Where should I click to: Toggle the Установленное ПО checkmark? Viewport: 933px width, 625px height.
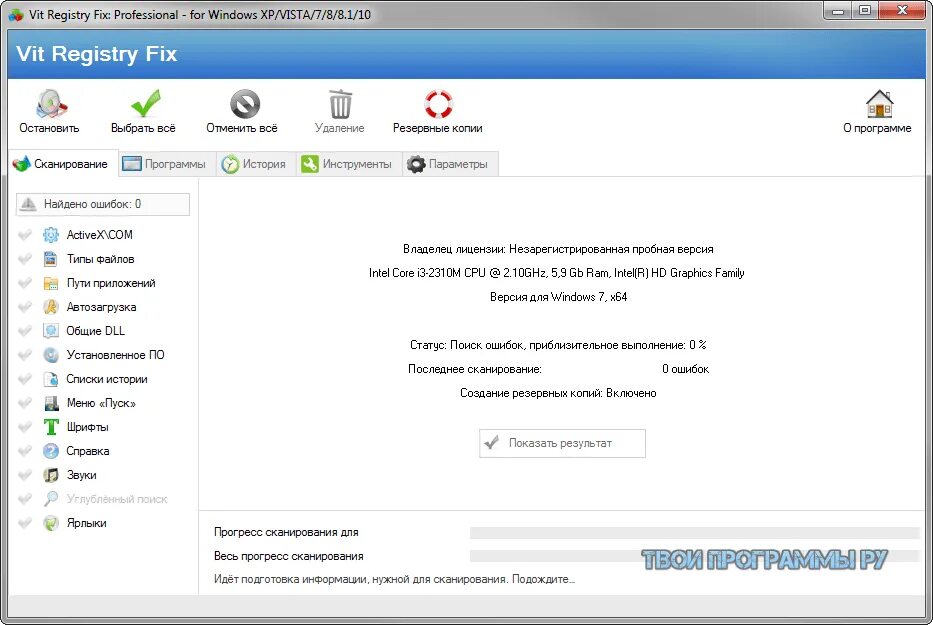click(x=24, y=355)
